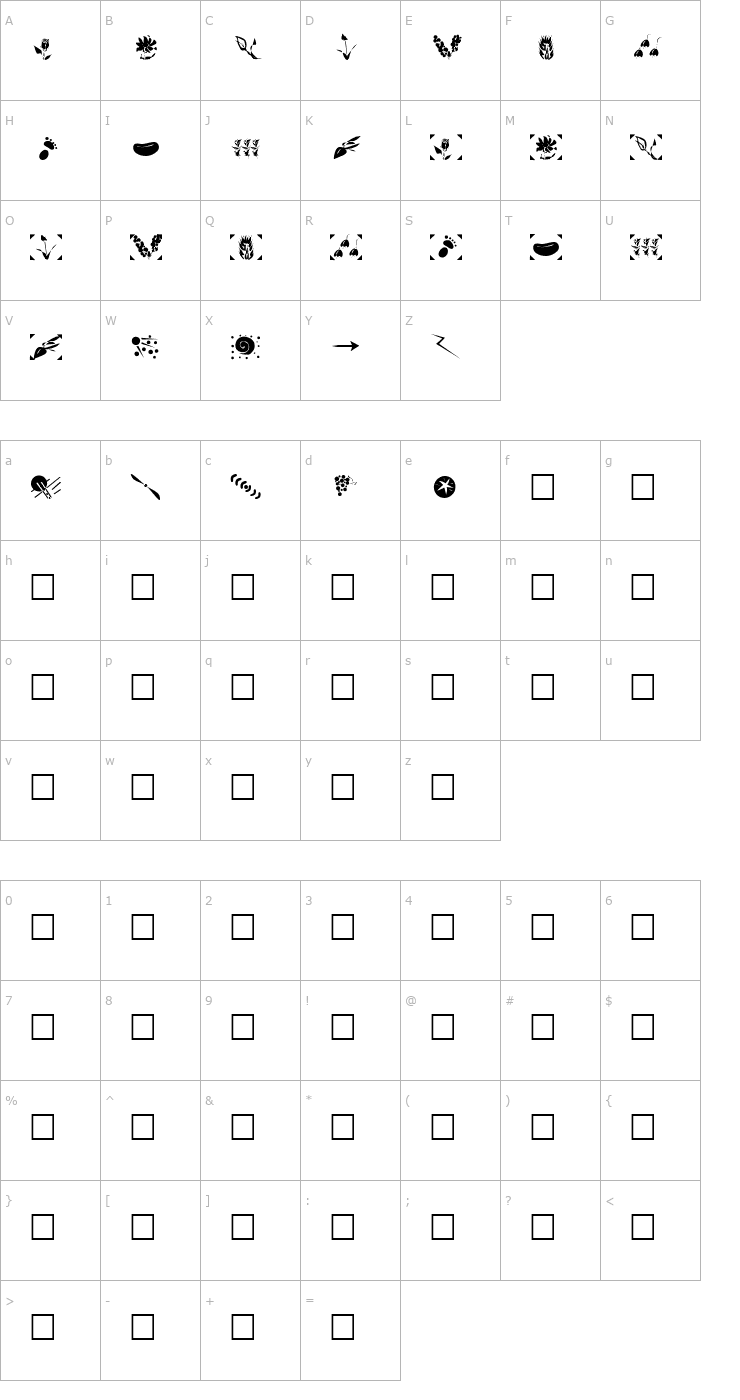Select the missing glyph box for = sign
Viewport: 740px width, 1400px height.
click(342, 1327)
